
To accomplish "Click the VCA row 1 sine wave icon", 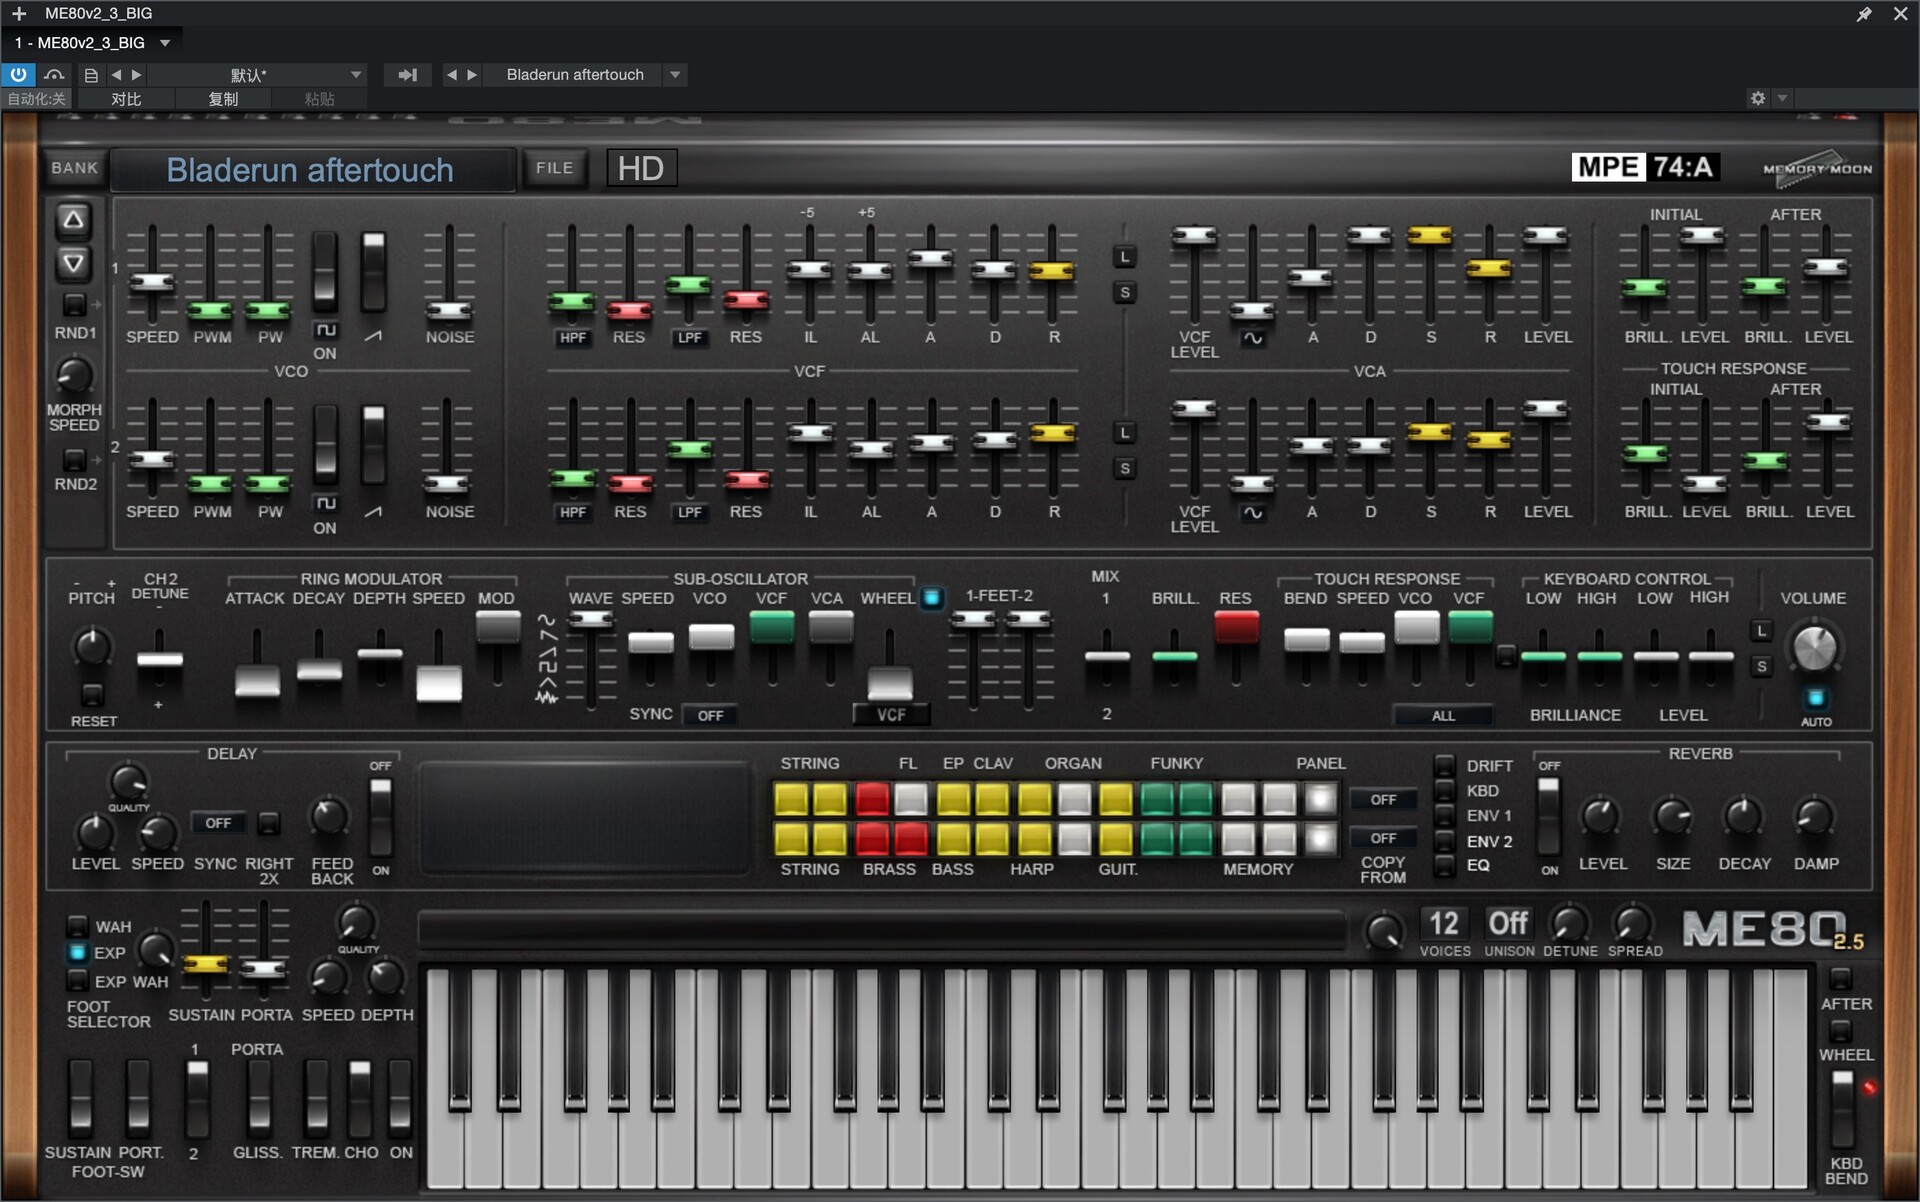I will (1252, 339).
